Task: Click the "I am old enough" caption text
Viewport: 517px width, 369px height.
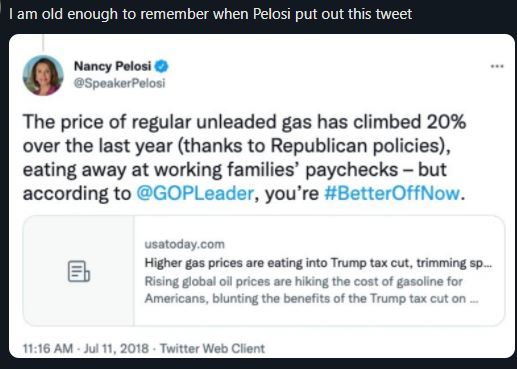Action: coord(210,14)
